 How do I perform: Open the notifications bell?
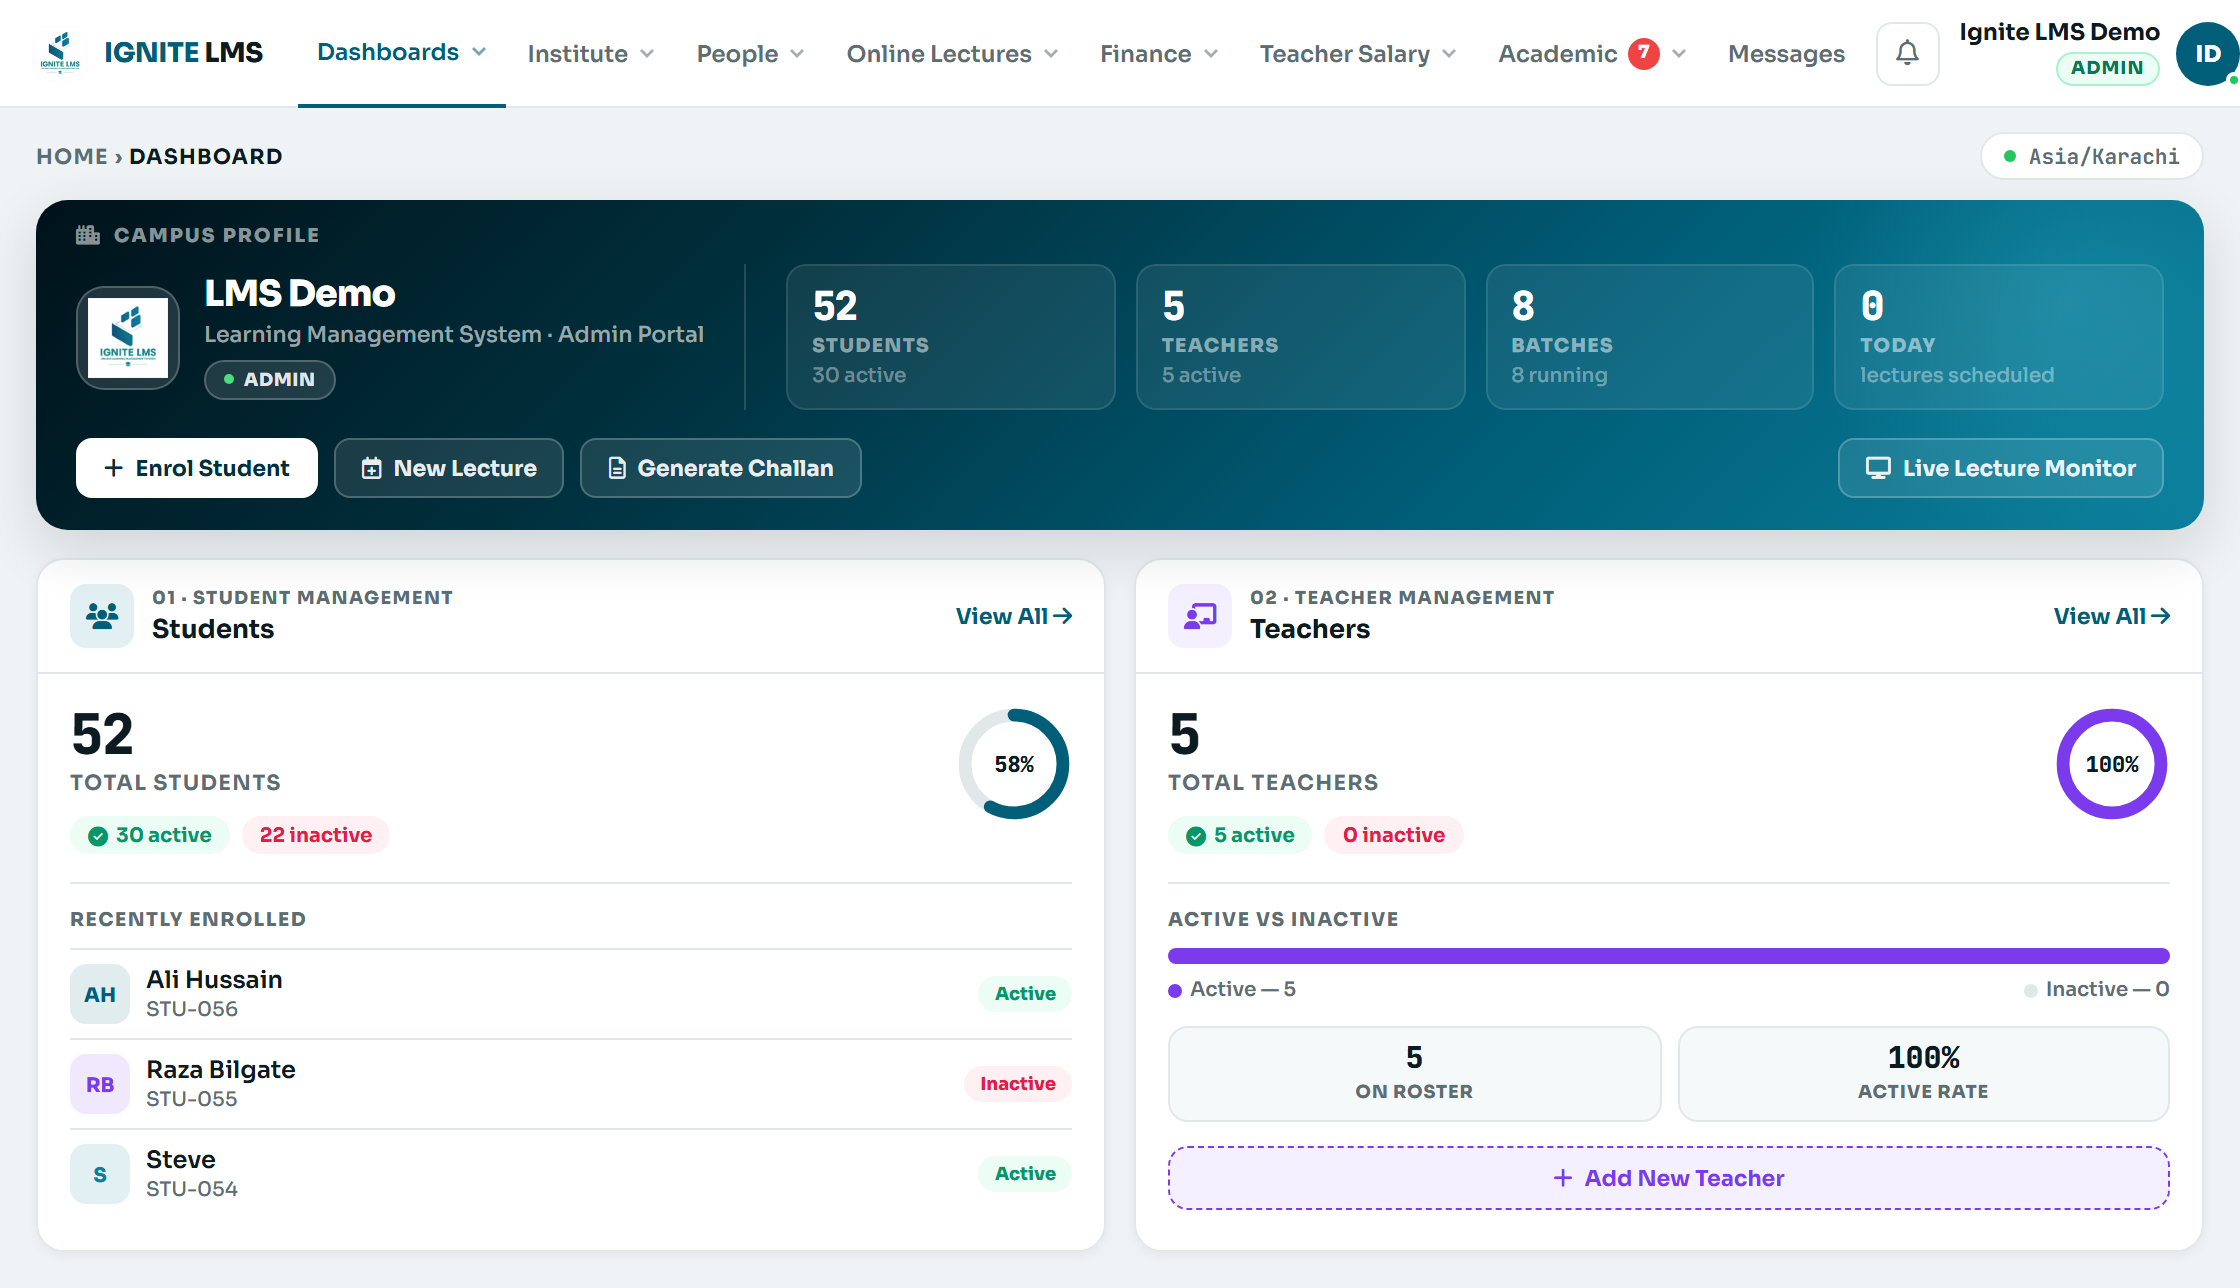[1907, 53]
